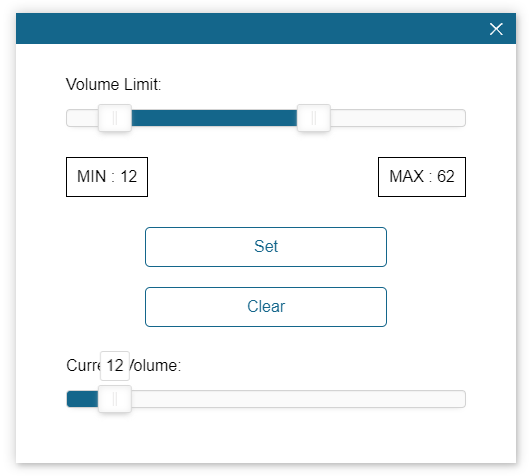Grab the minimum handle of Volume Limit slider
Screen dimensions: 532x476
pyautogui.click(x=115, y=118)
